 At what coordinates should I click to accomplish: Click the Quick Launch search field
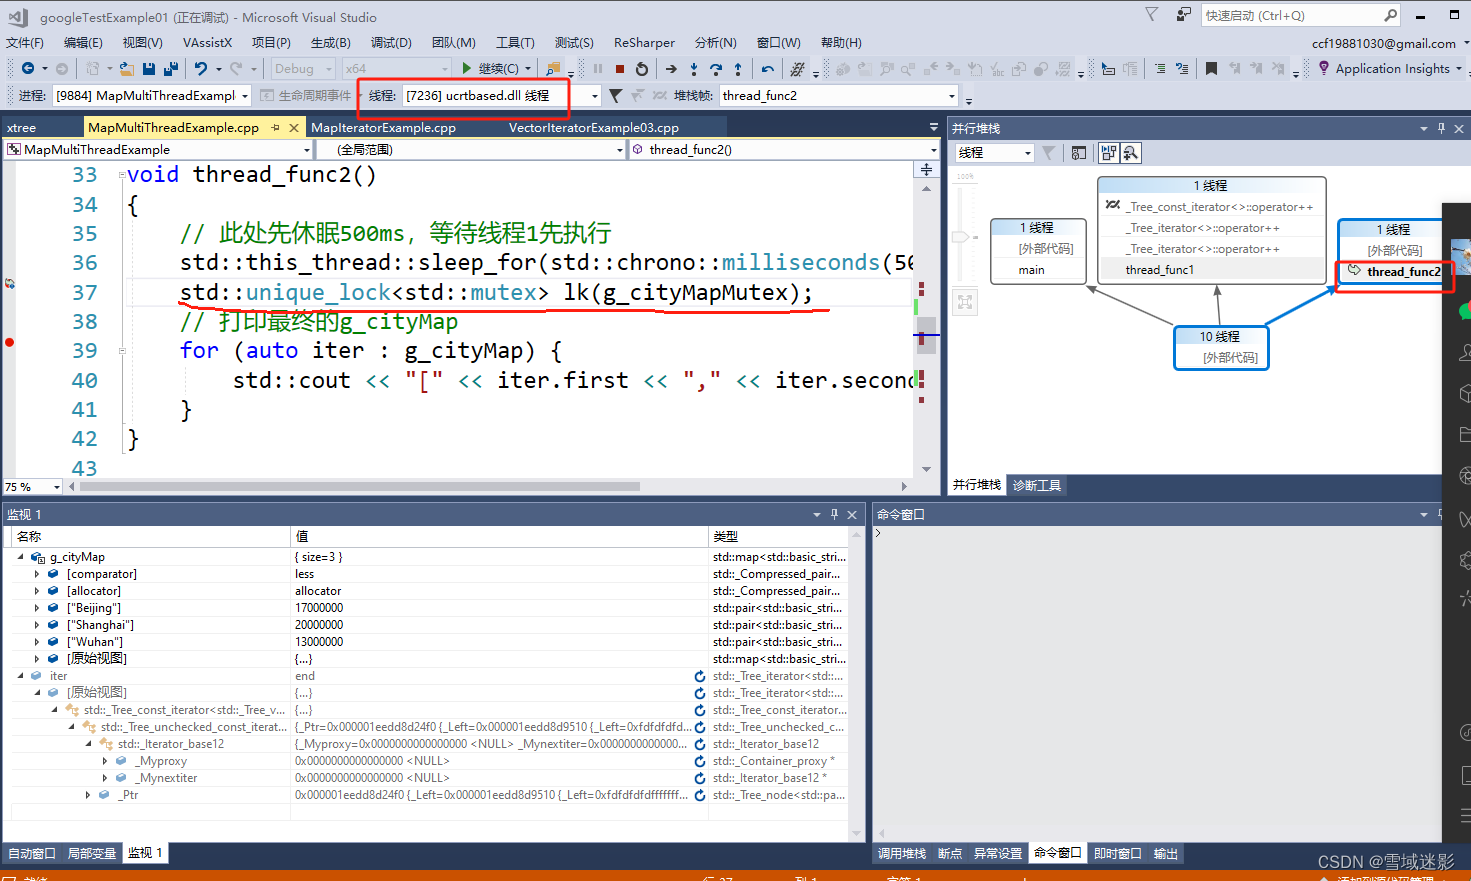pyautogui.click(x=1300, y=15)
